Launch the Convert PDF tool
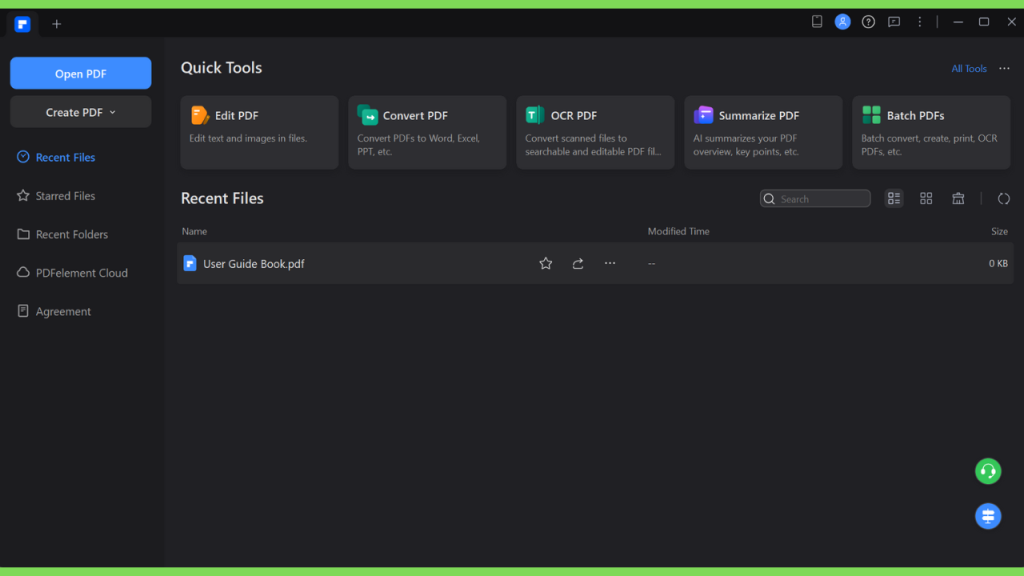Image resolution: width=1024 pixels, height=576 pixels. click(427, 133)
